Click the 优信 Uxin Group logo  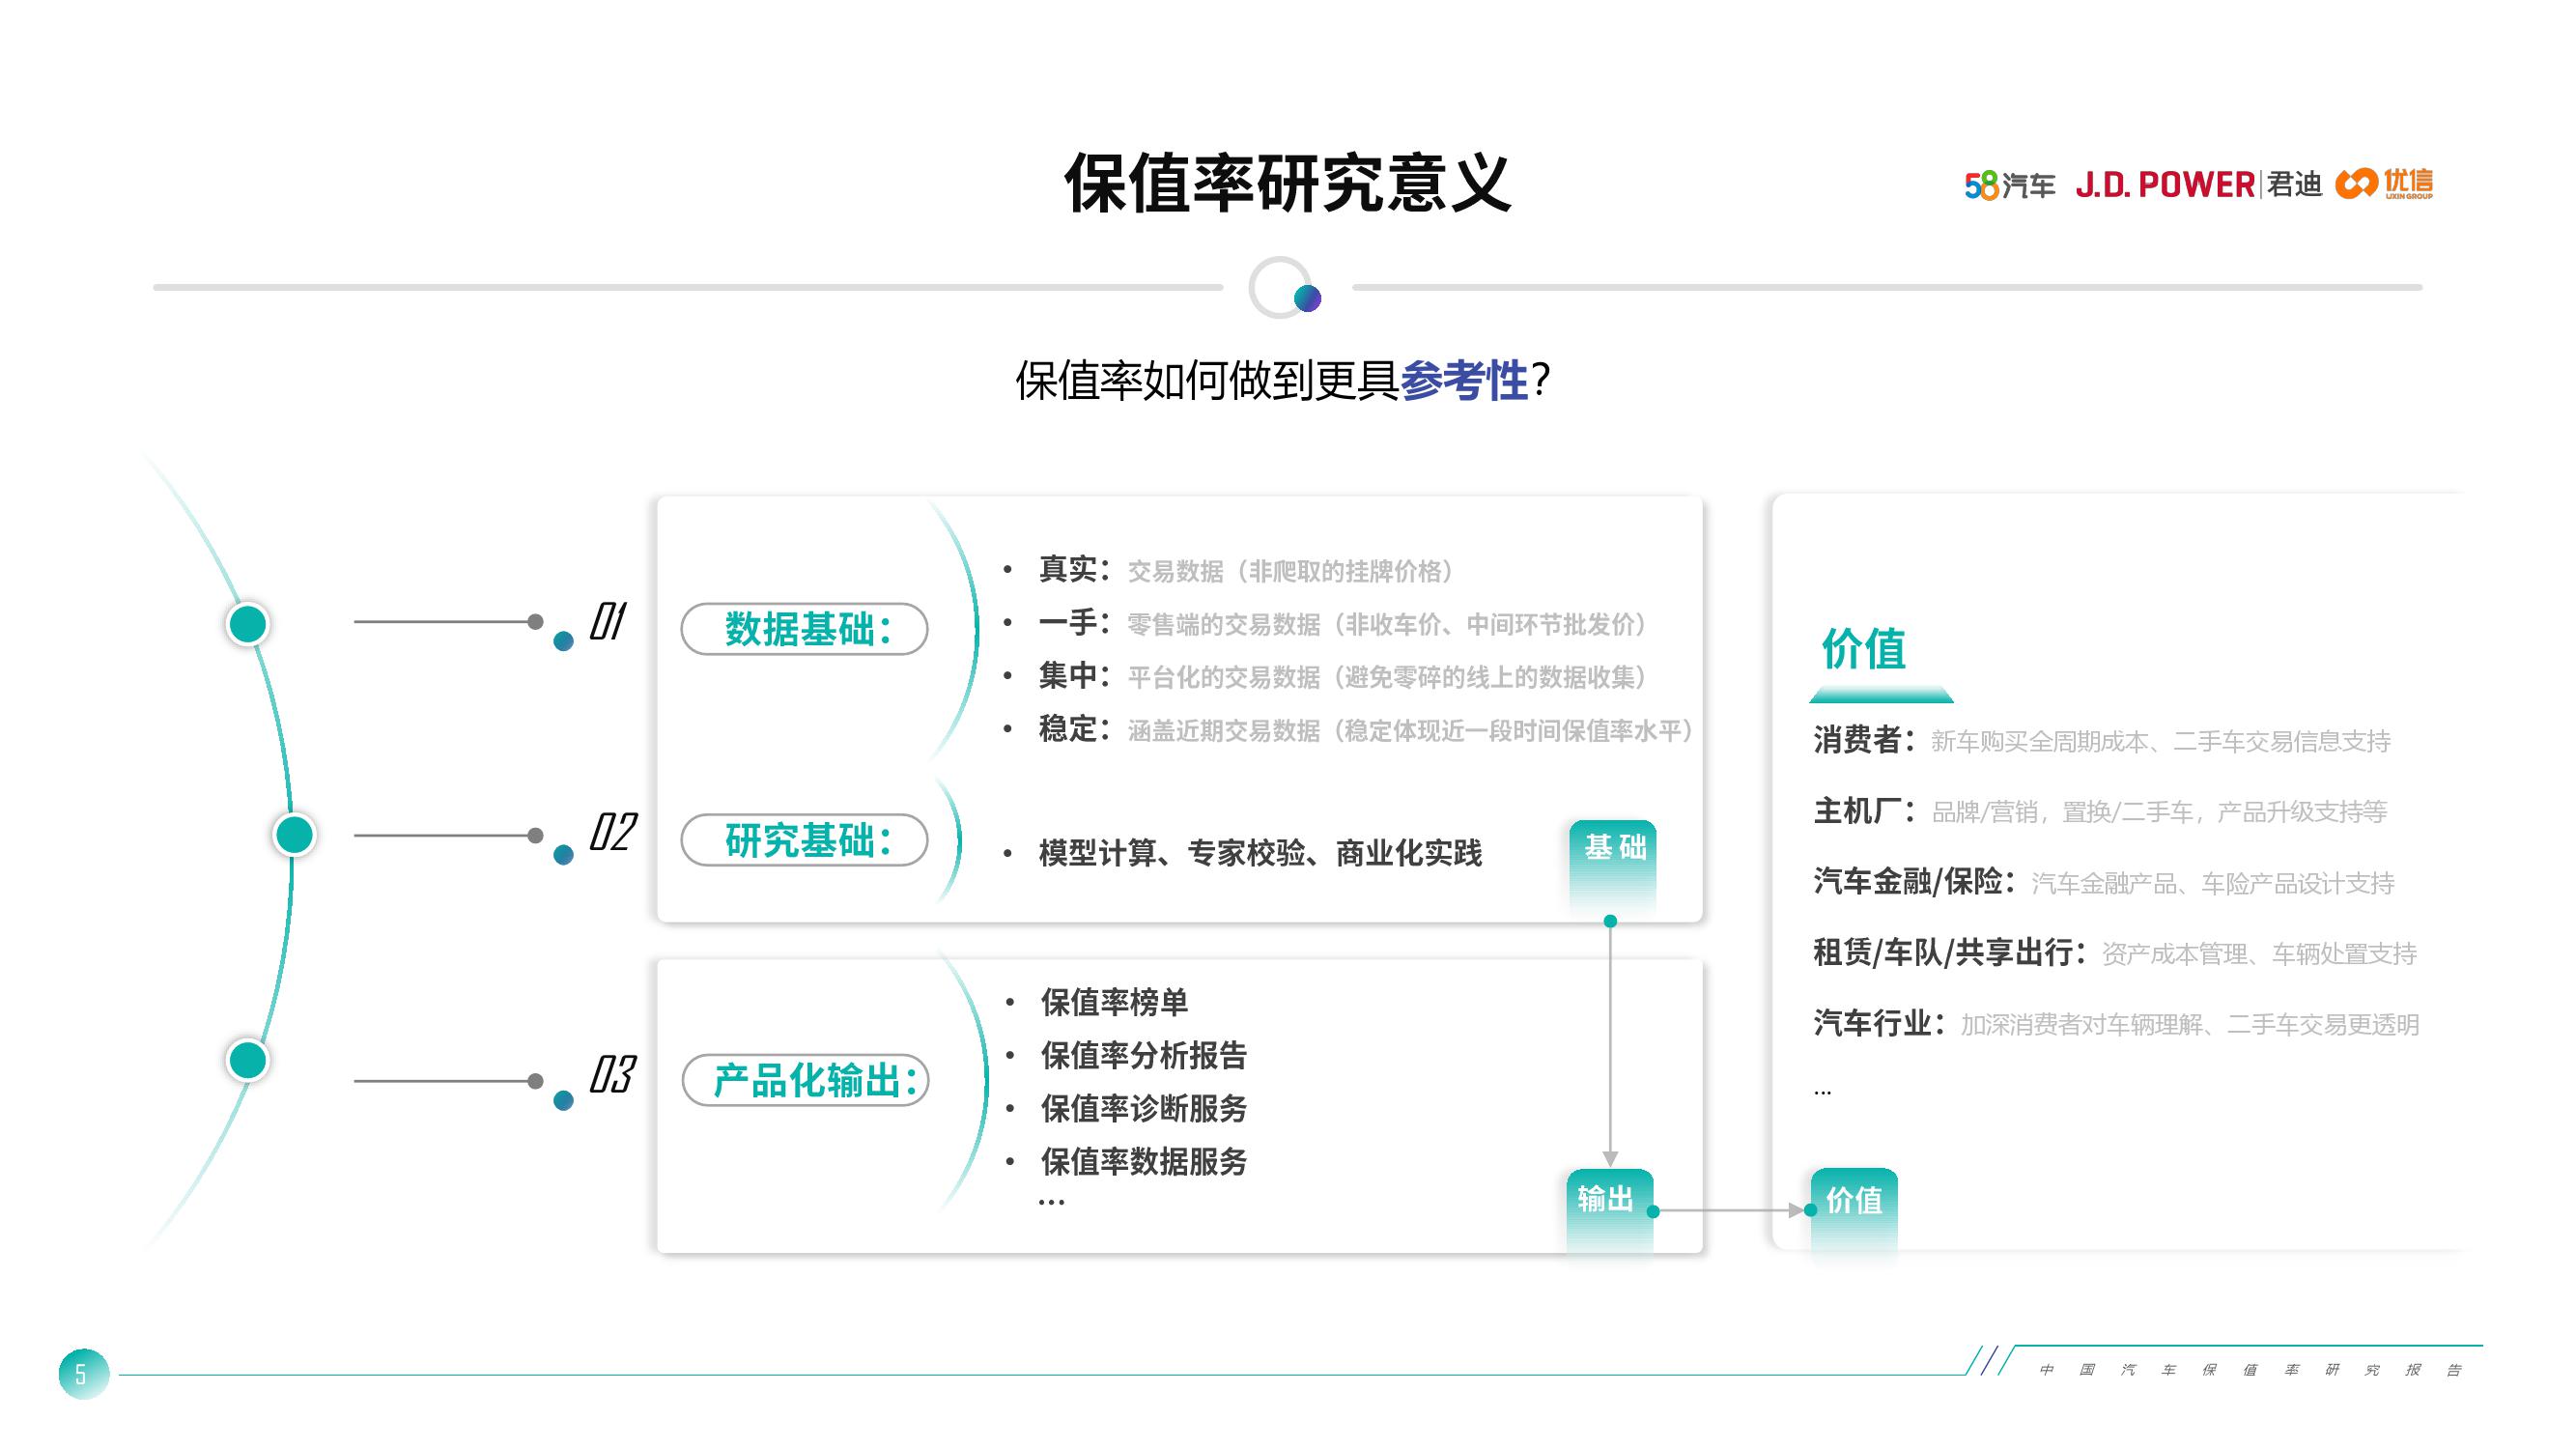[2384, 184]
